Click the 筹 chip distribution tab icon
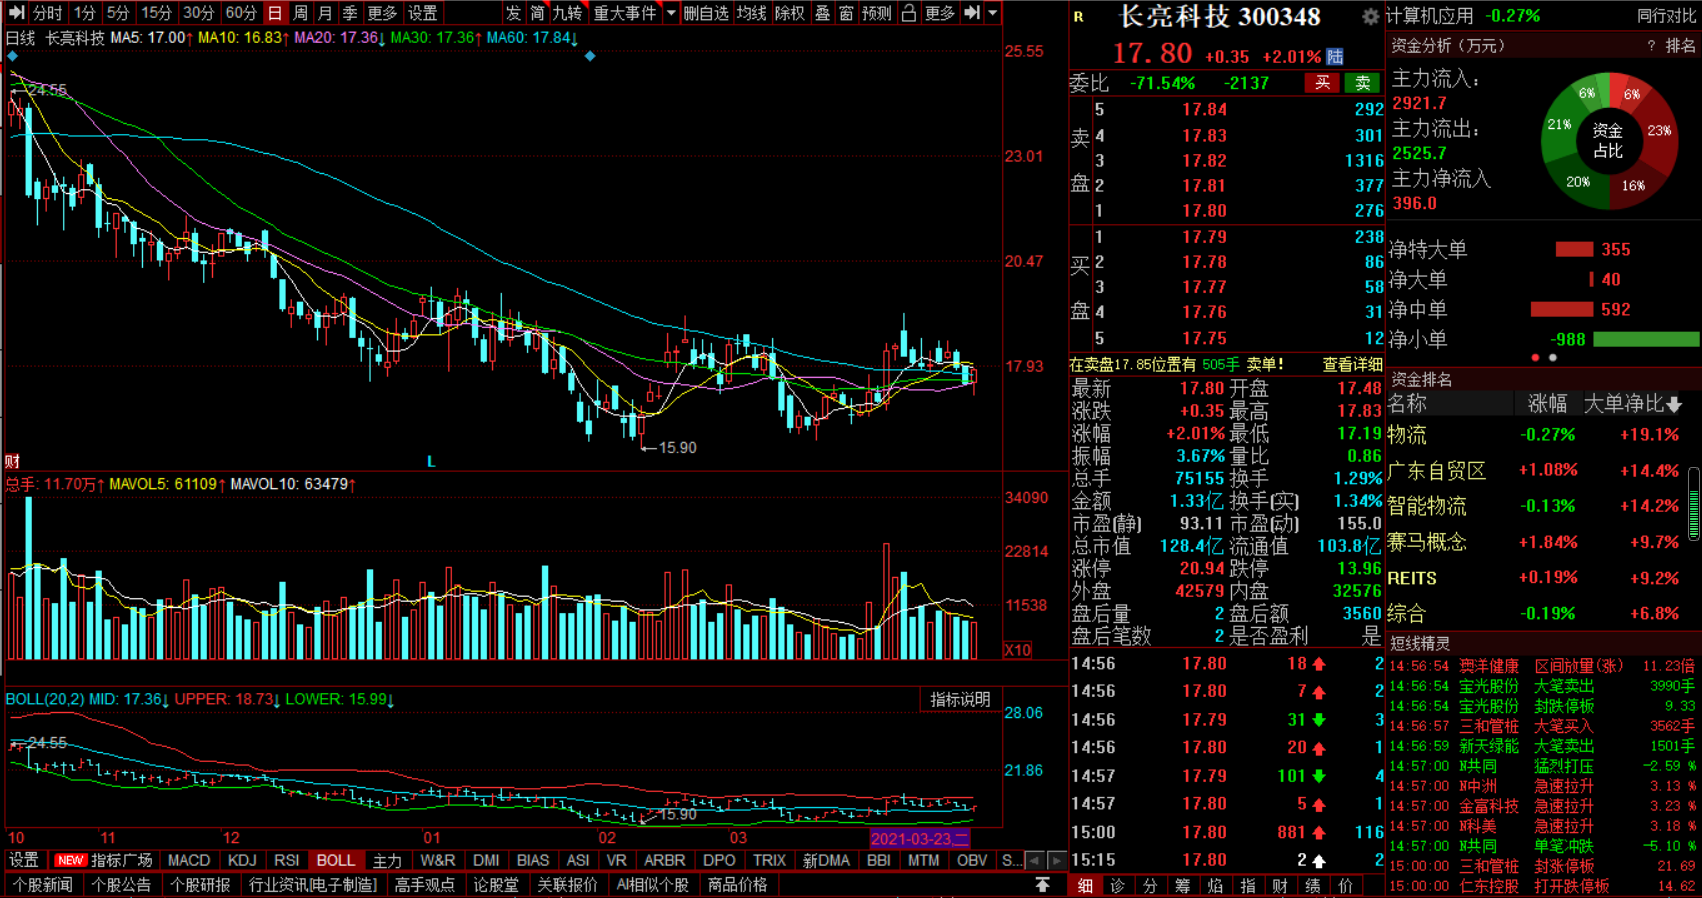 pyautogui.click(x=1183, y=886)
